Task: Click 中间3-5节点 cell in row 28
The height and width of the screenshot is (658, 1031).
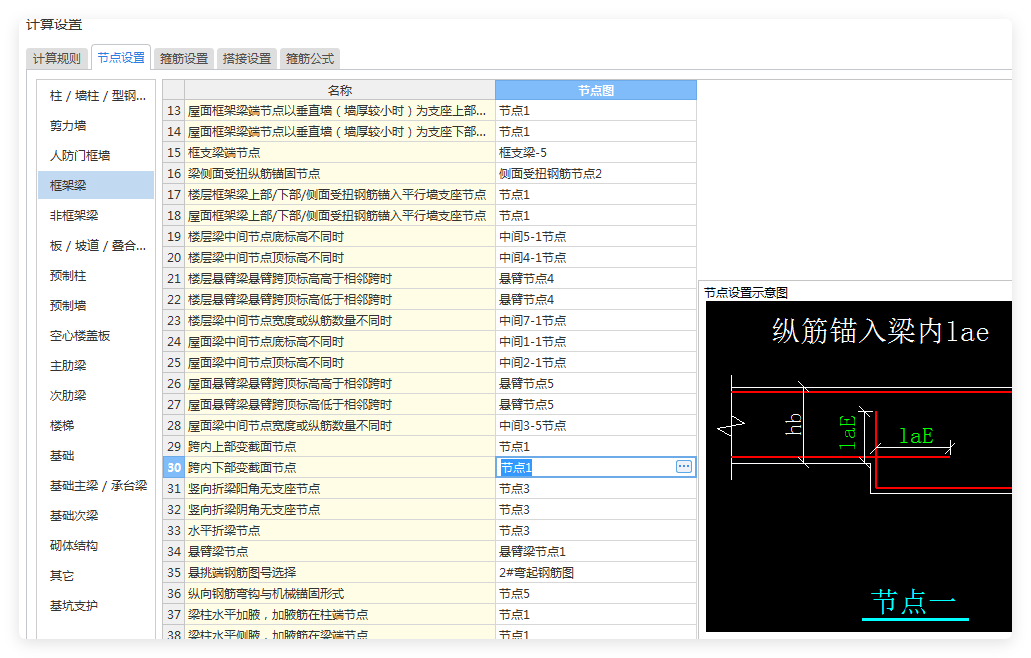Action: (x=596, y=425)
